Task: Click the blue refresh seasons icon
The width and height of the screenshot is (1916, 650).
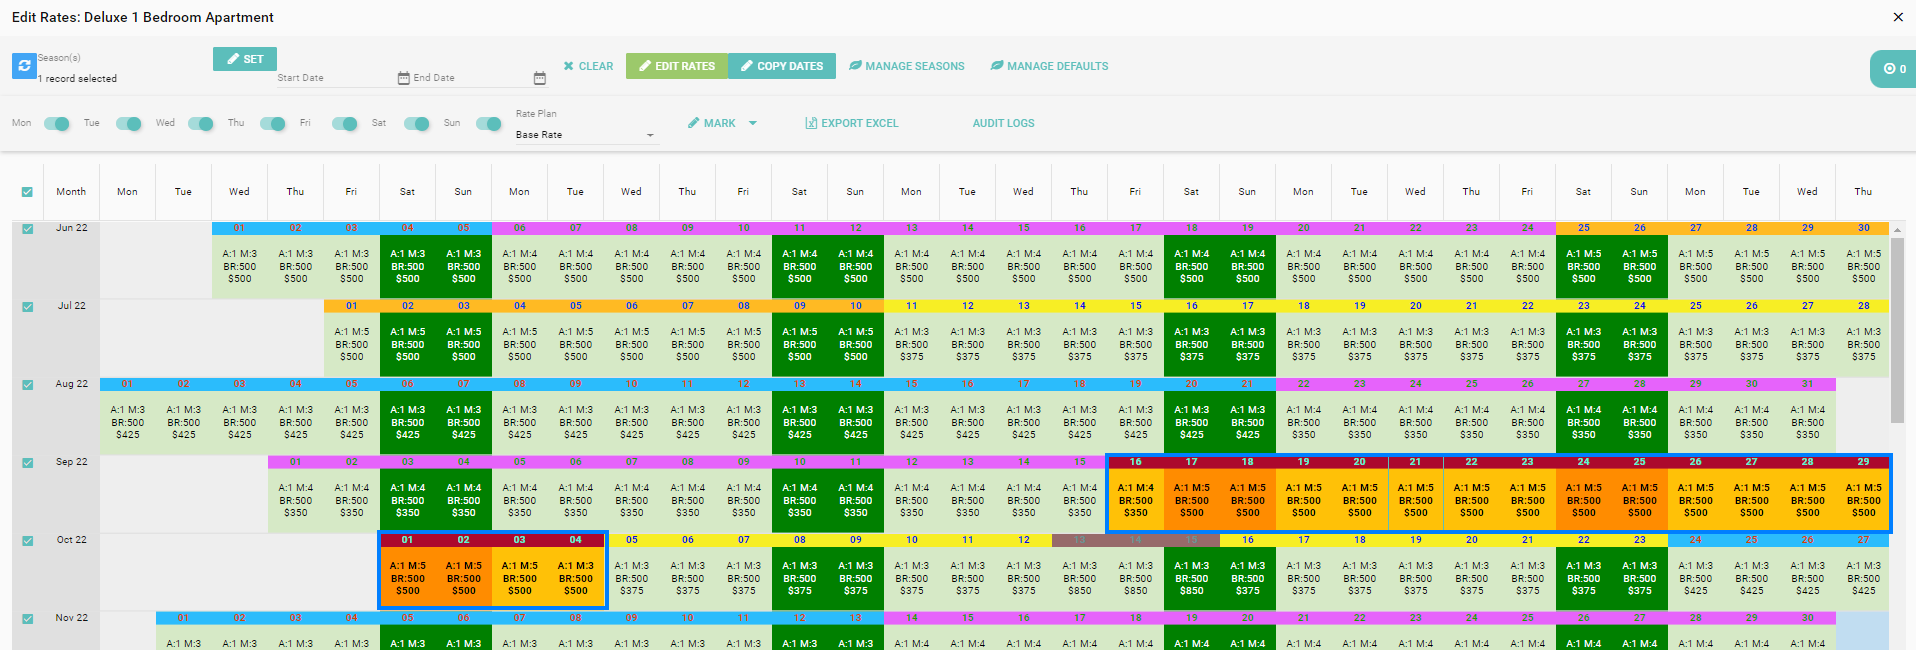Action: point(24,66)
